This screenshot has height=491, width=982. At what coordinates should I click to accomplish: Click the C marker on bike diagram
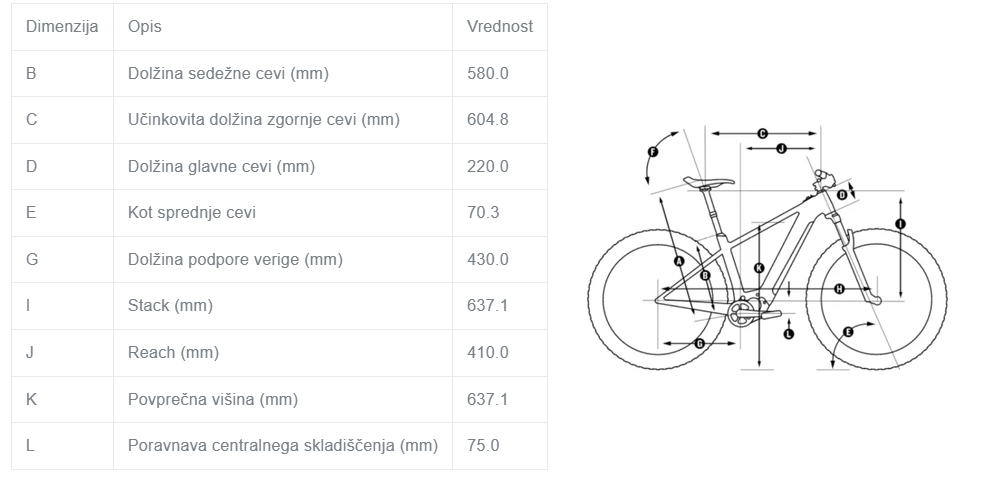pos(763,133)
